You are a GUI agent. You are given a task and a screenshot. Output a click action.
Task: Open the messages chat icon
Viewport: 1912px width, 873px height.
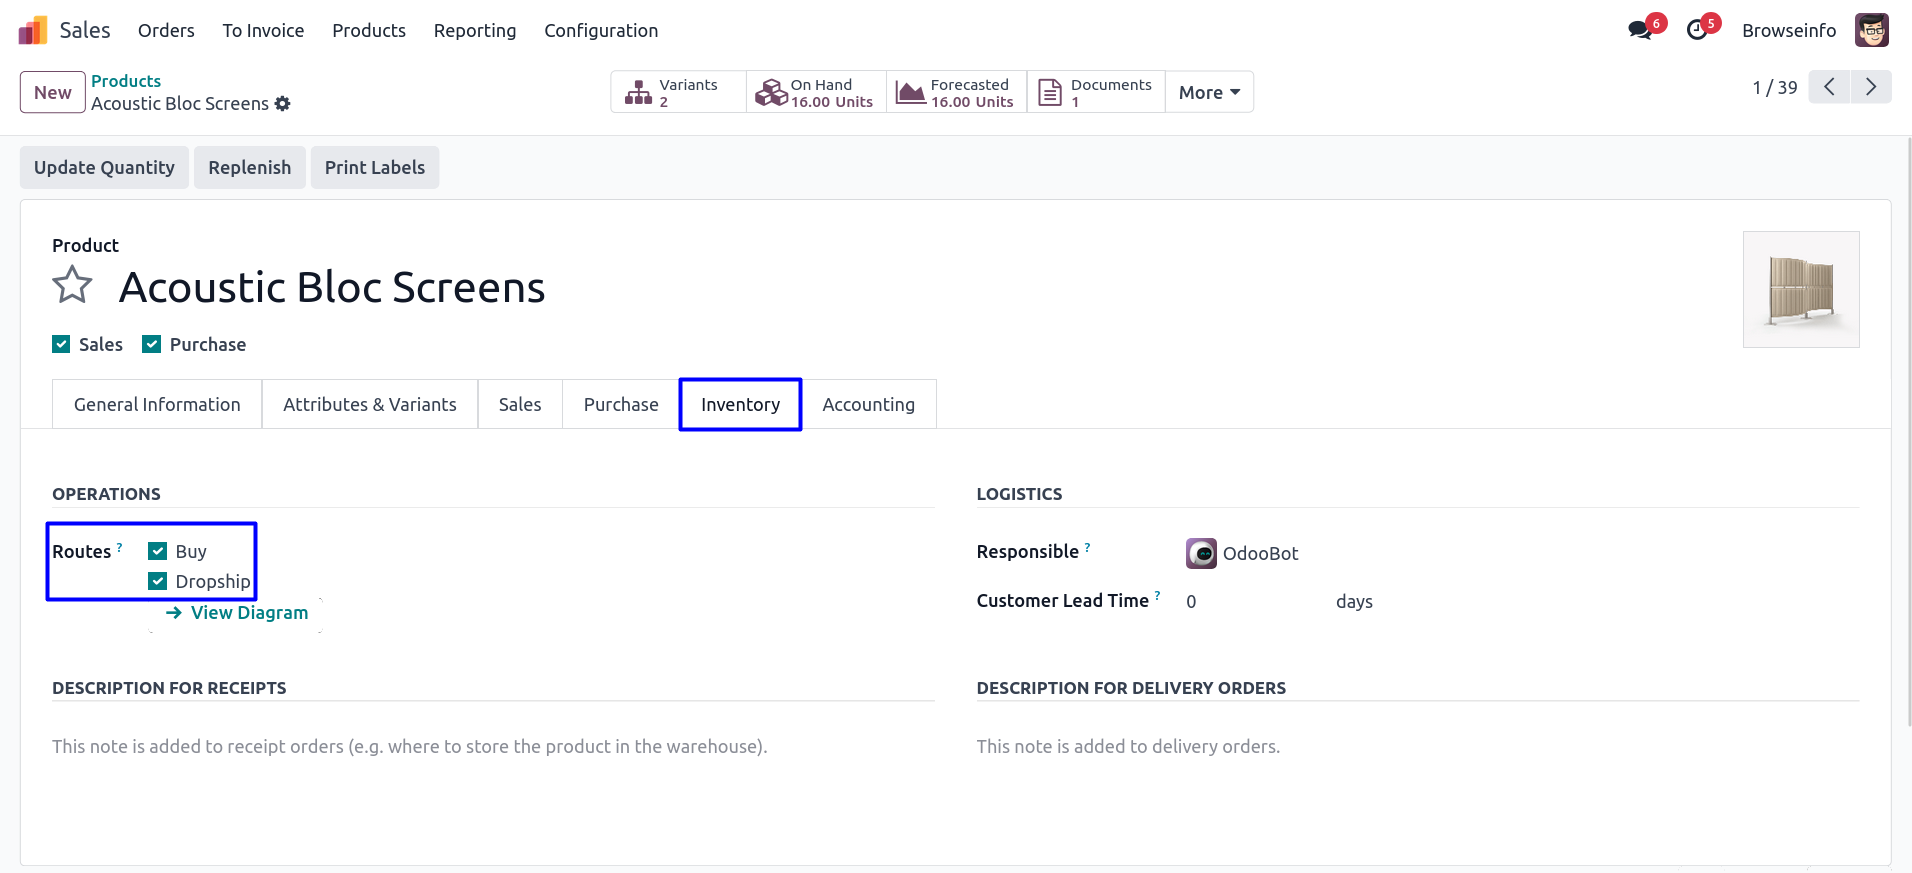(x=1640, y=30)
